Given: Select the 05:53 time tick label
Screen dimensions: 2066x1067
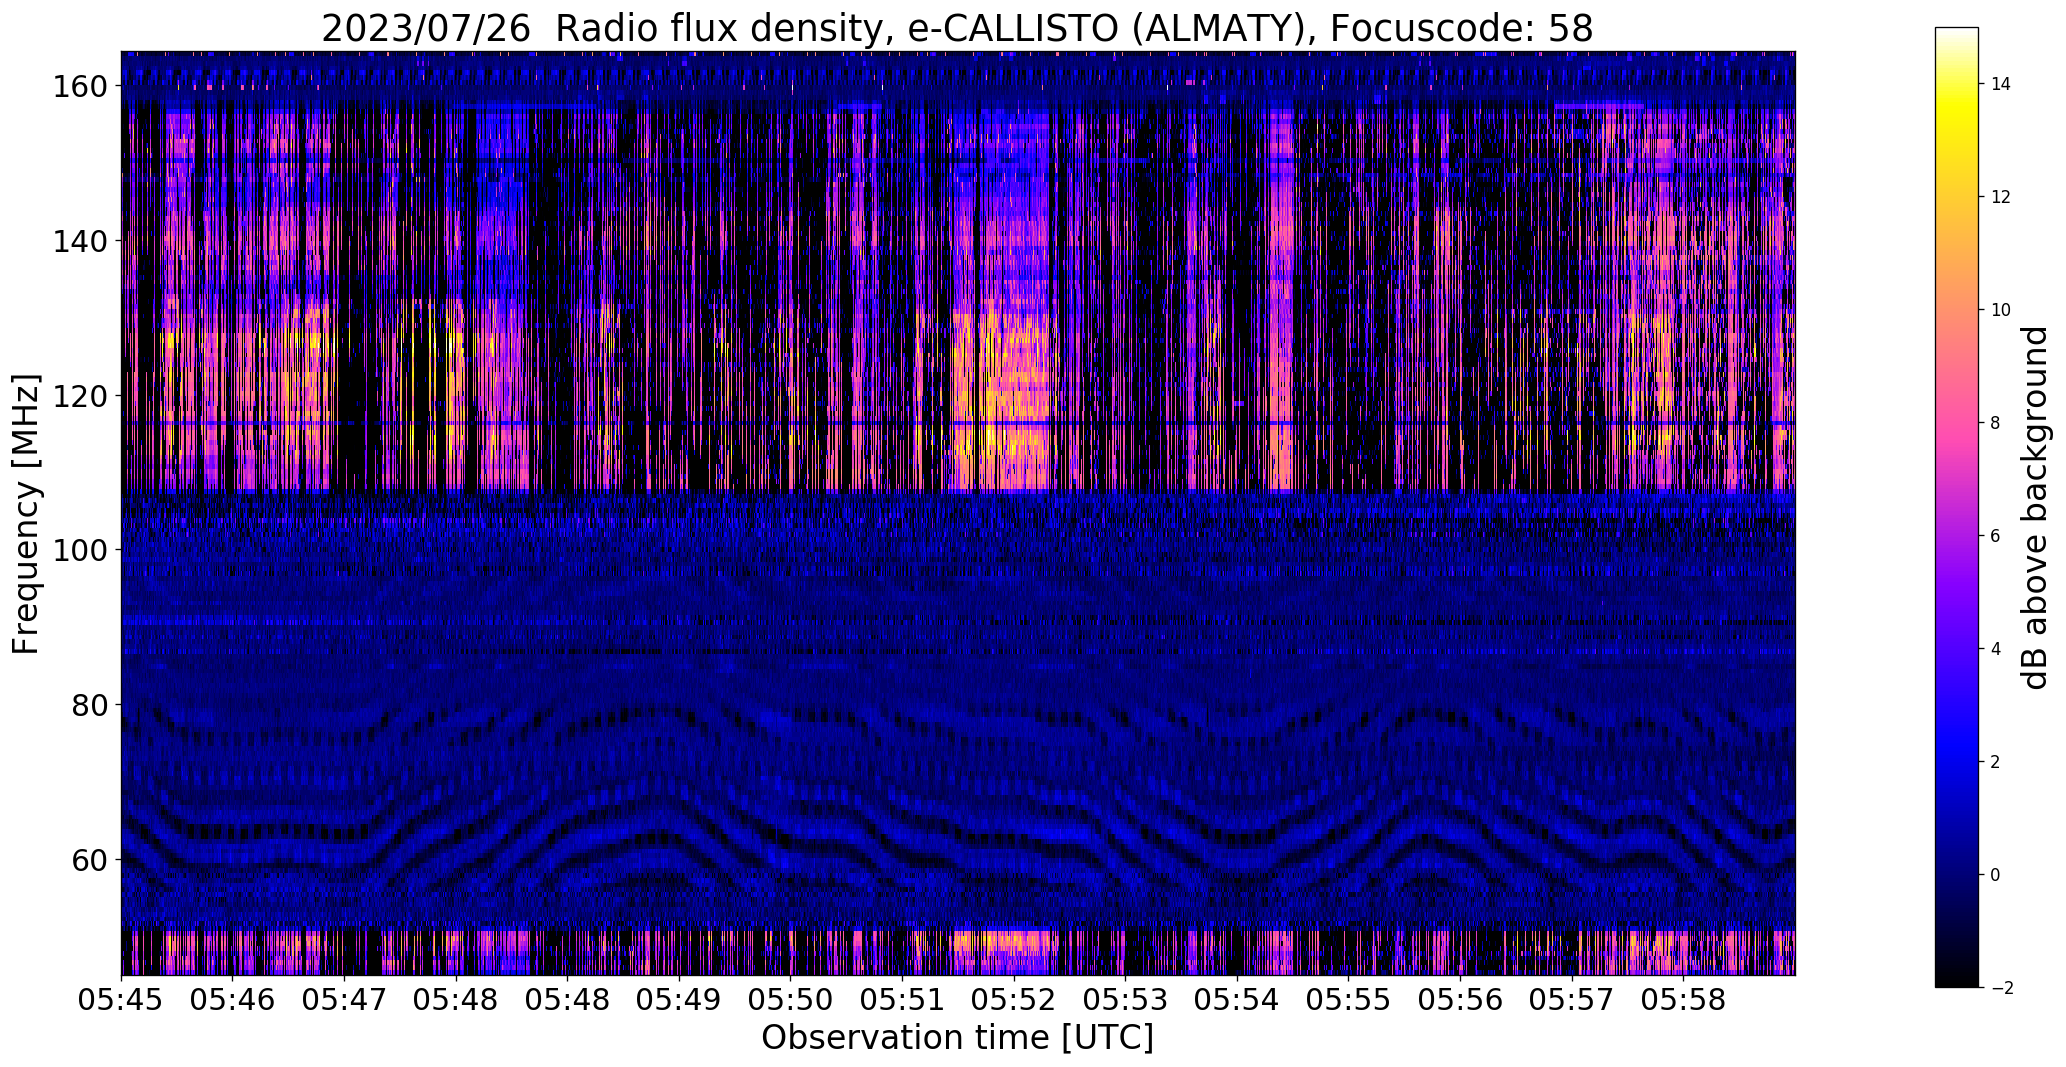Looking at the screenshot, I should (x=1125, y=999).
